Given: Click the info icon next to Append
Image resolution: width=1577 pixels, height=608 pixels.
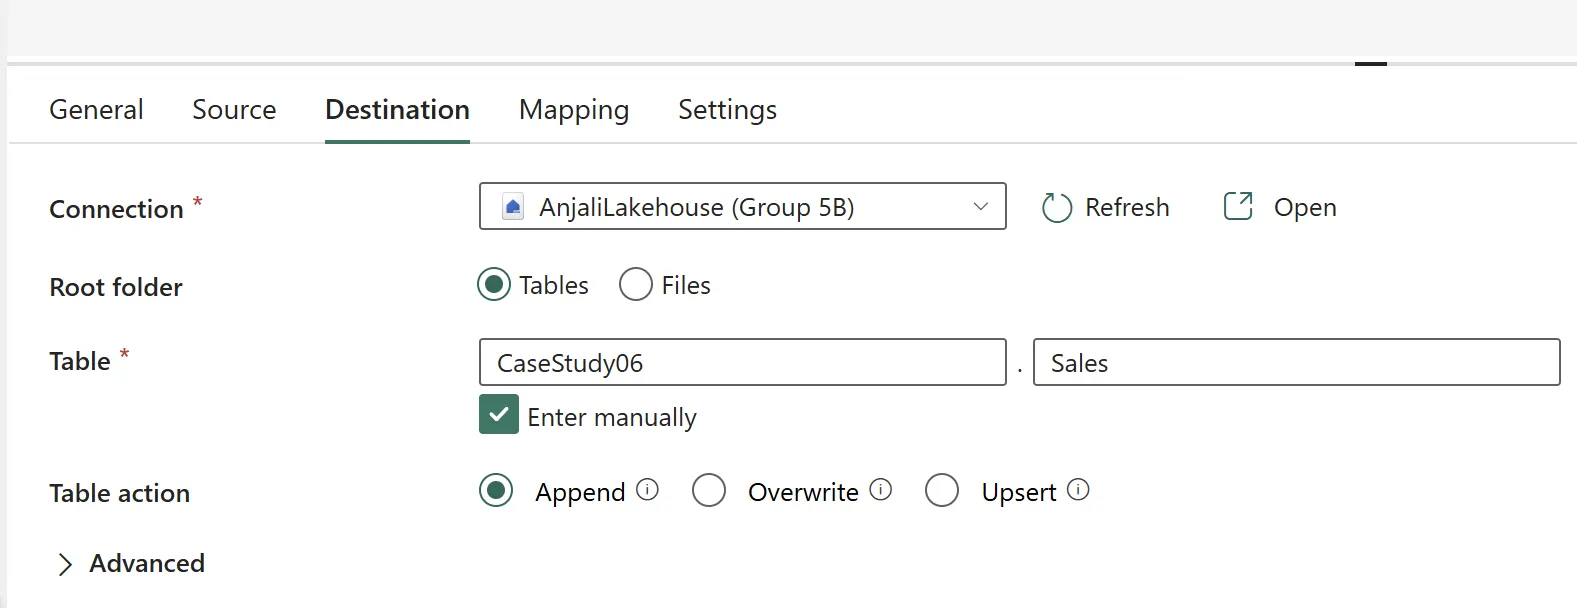Looking at the screenshot, I should coord(648,490).
